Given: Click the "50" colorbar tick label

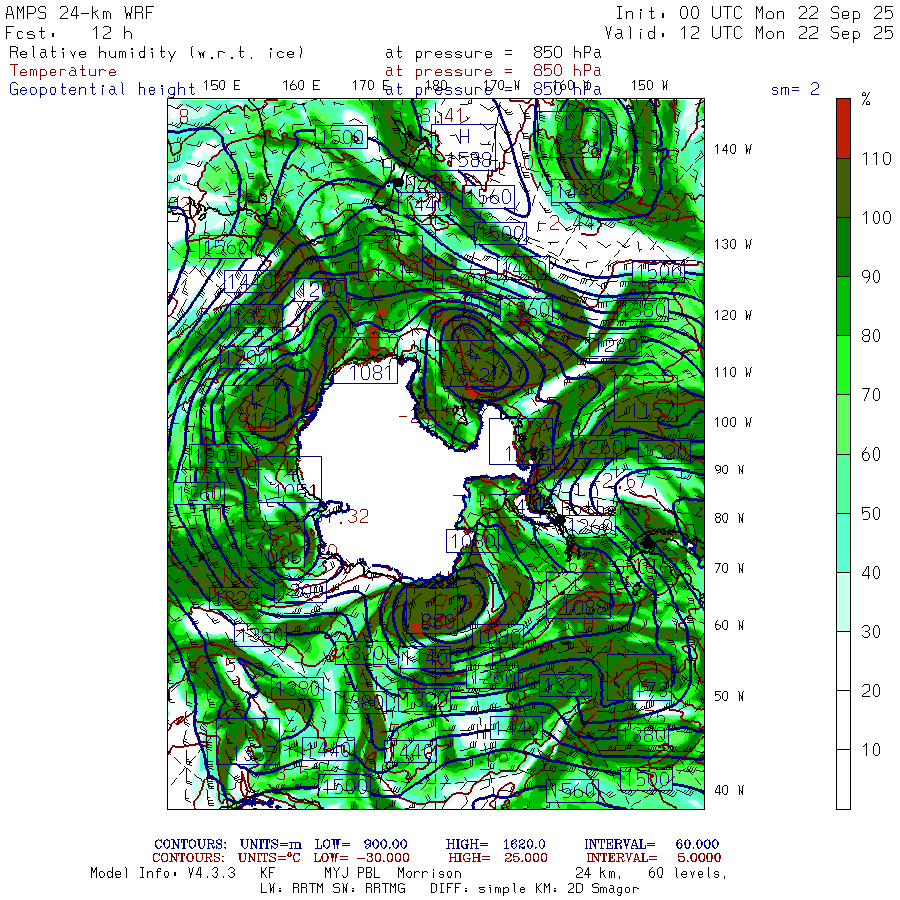Looking at the screenshot, I should [x=871, y=514].
